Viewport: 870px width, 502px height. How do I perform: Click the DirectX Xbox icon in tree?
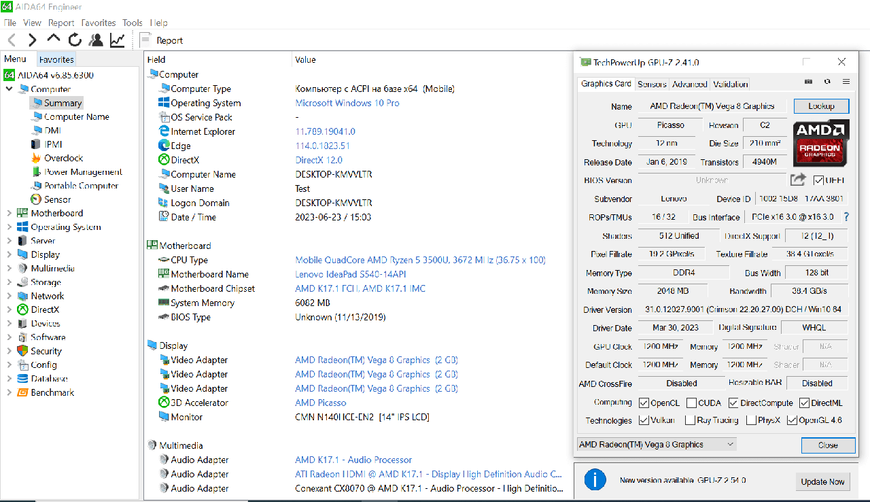22,310
